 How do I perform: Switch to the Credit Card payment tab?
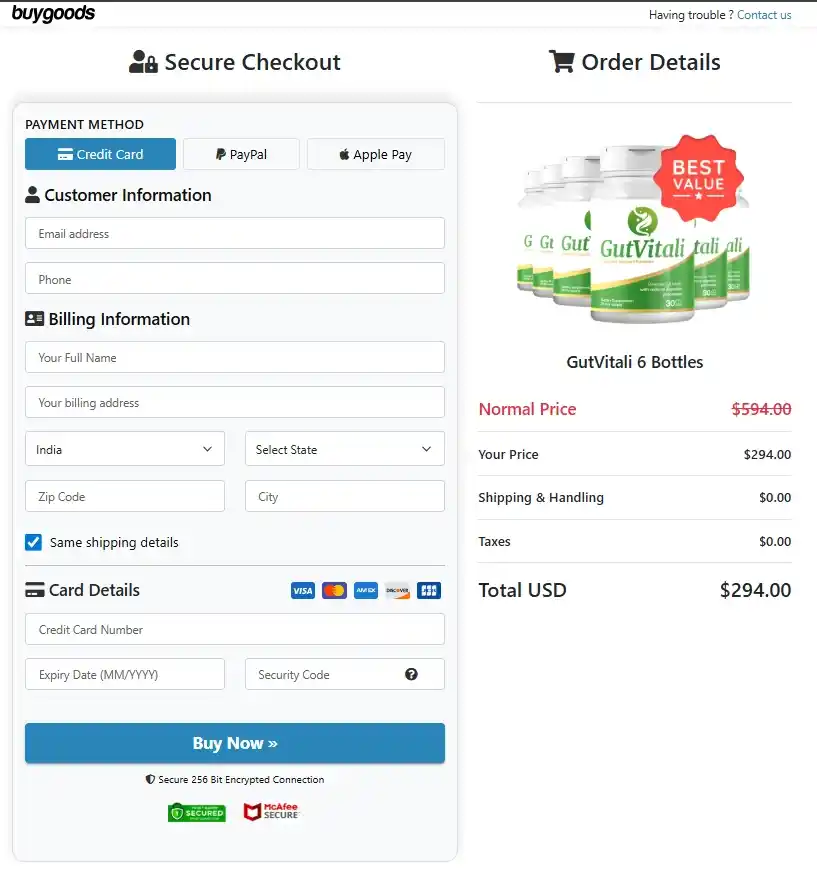click(x=100, y=153)
